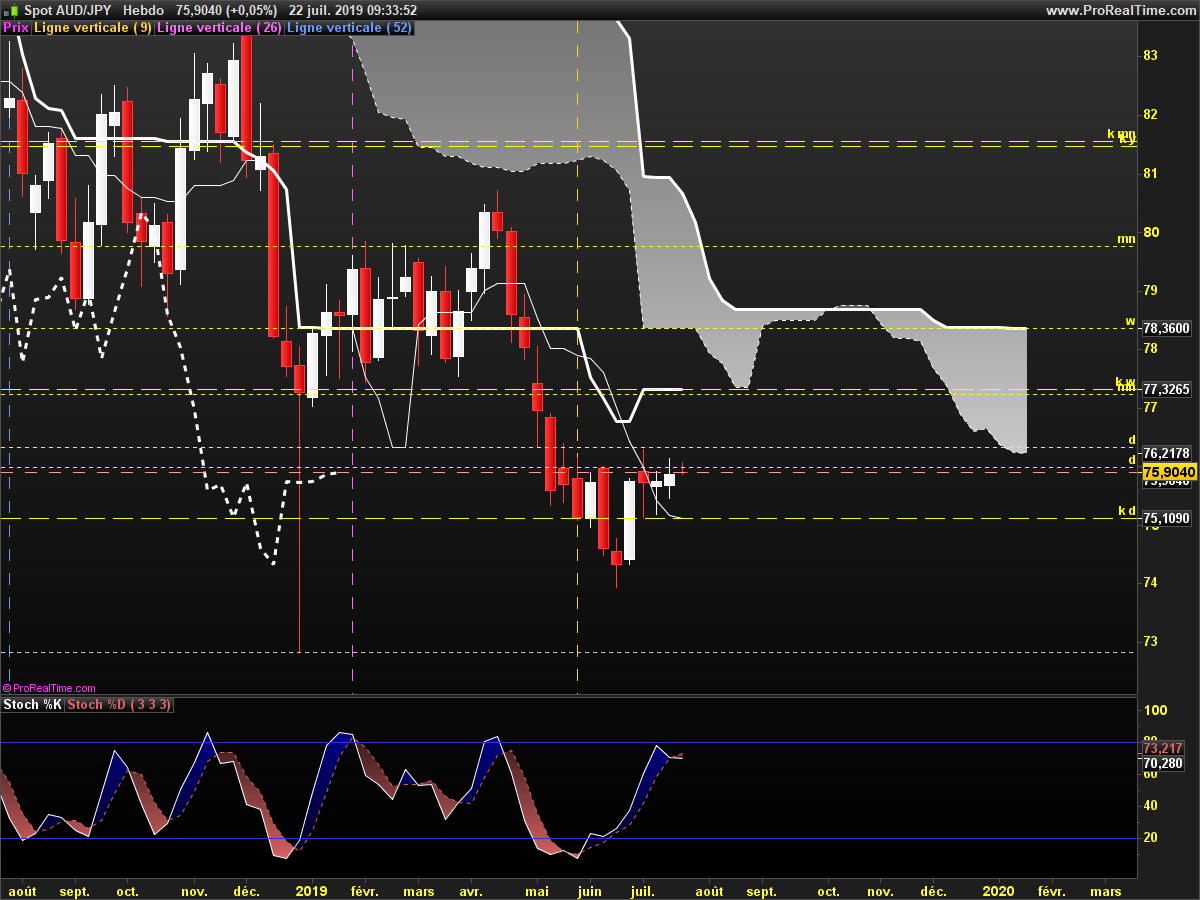
Task: Click the yellow current price tag 75,9040
Action: pyautogui.click(x=1166, y=472)
